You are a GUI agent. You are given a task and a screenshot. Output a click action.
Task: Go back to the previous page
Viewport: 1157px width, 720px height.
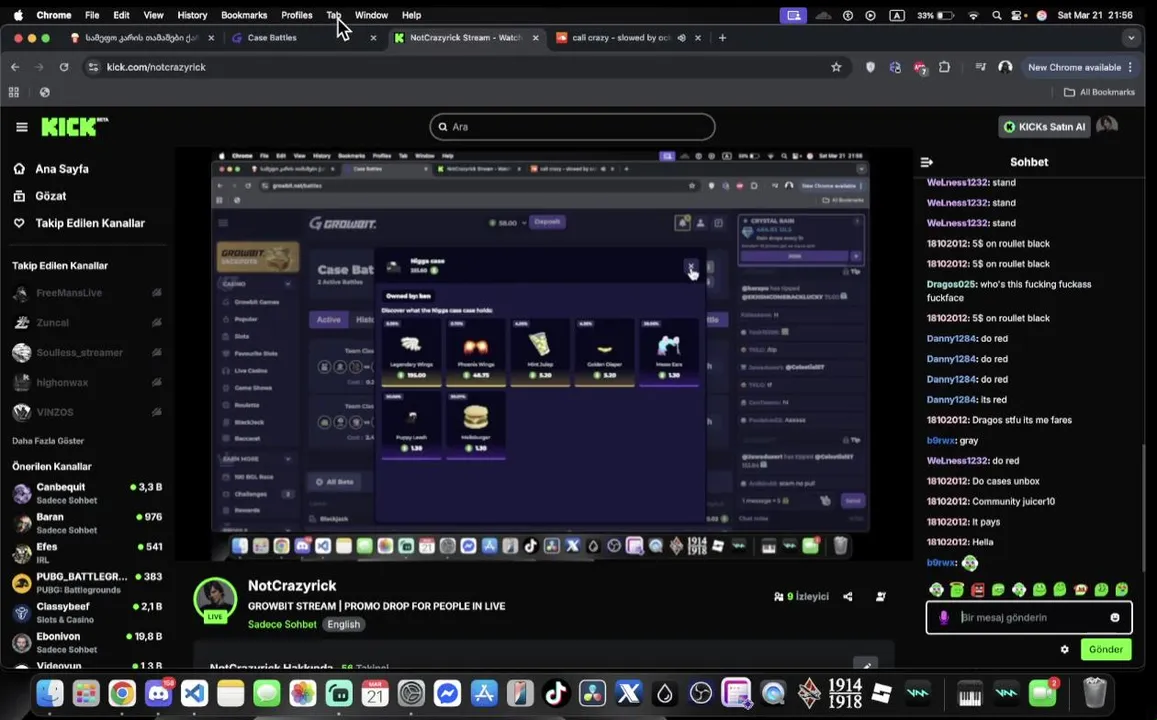click(x=15, y=67)
